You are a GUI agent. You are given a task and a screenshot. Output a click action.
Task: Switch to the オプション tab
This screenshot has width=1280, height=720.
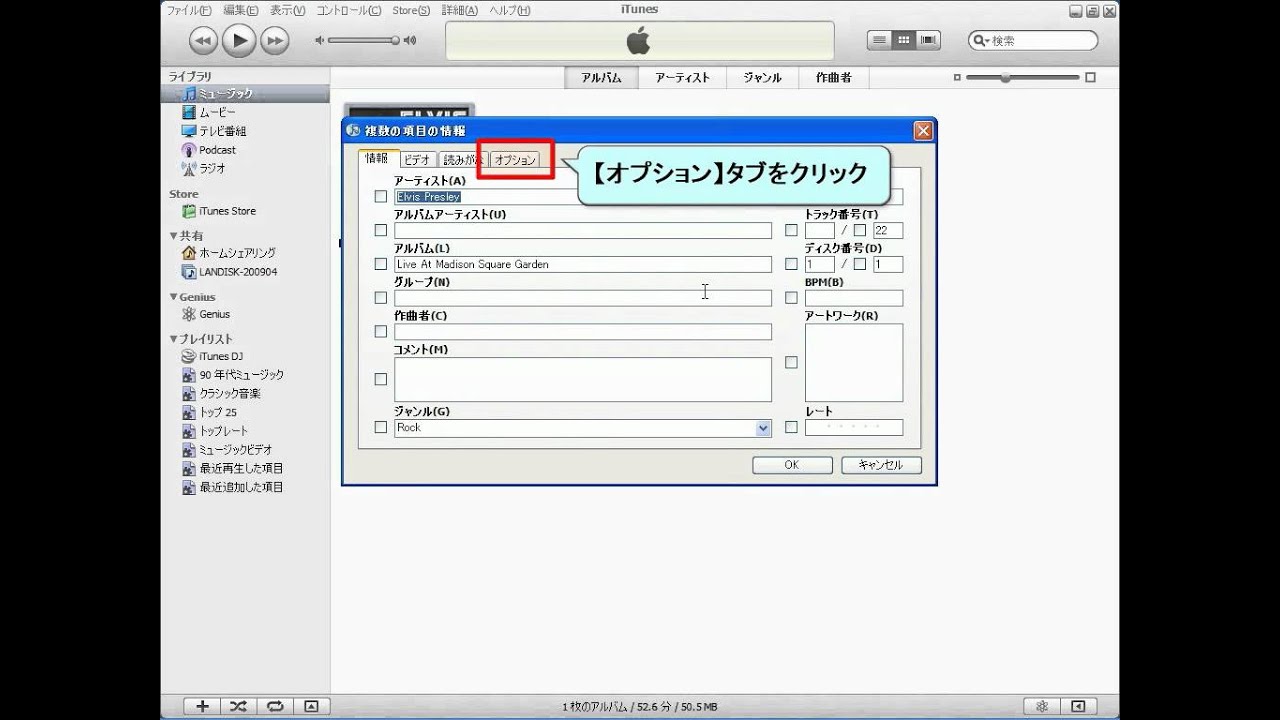click(x=515, y=160)
